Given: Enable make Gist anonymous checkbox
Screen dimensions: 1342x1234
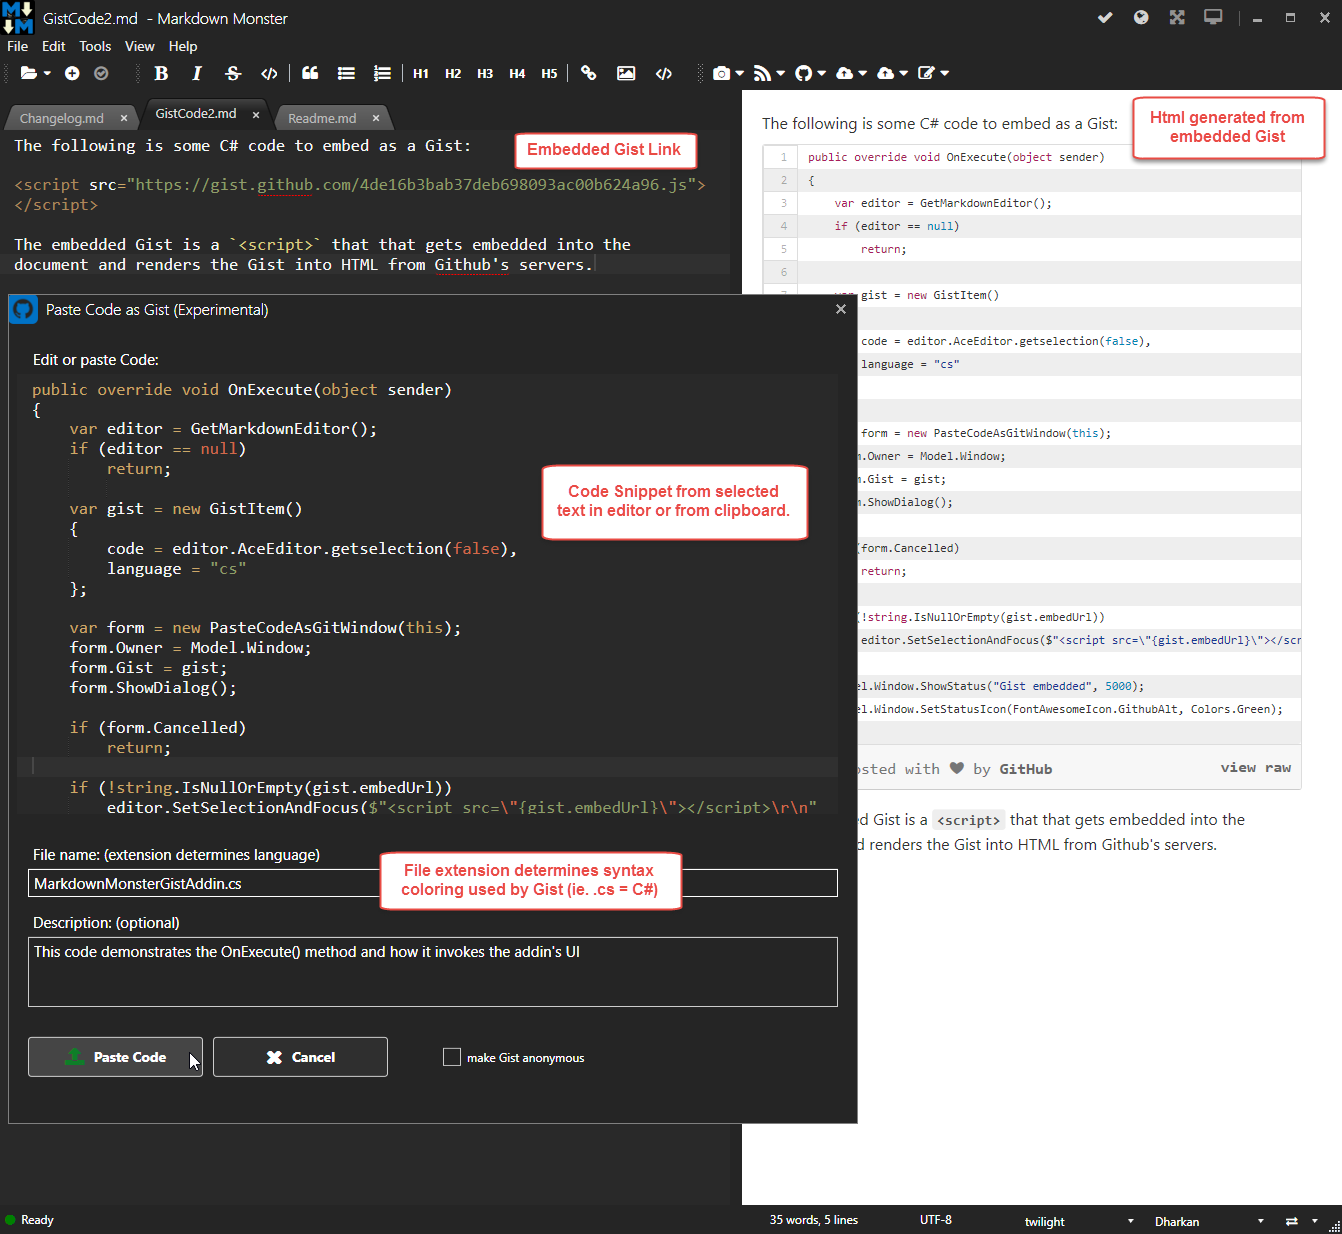Looking at the screenshot, I should coord(452,1057).
